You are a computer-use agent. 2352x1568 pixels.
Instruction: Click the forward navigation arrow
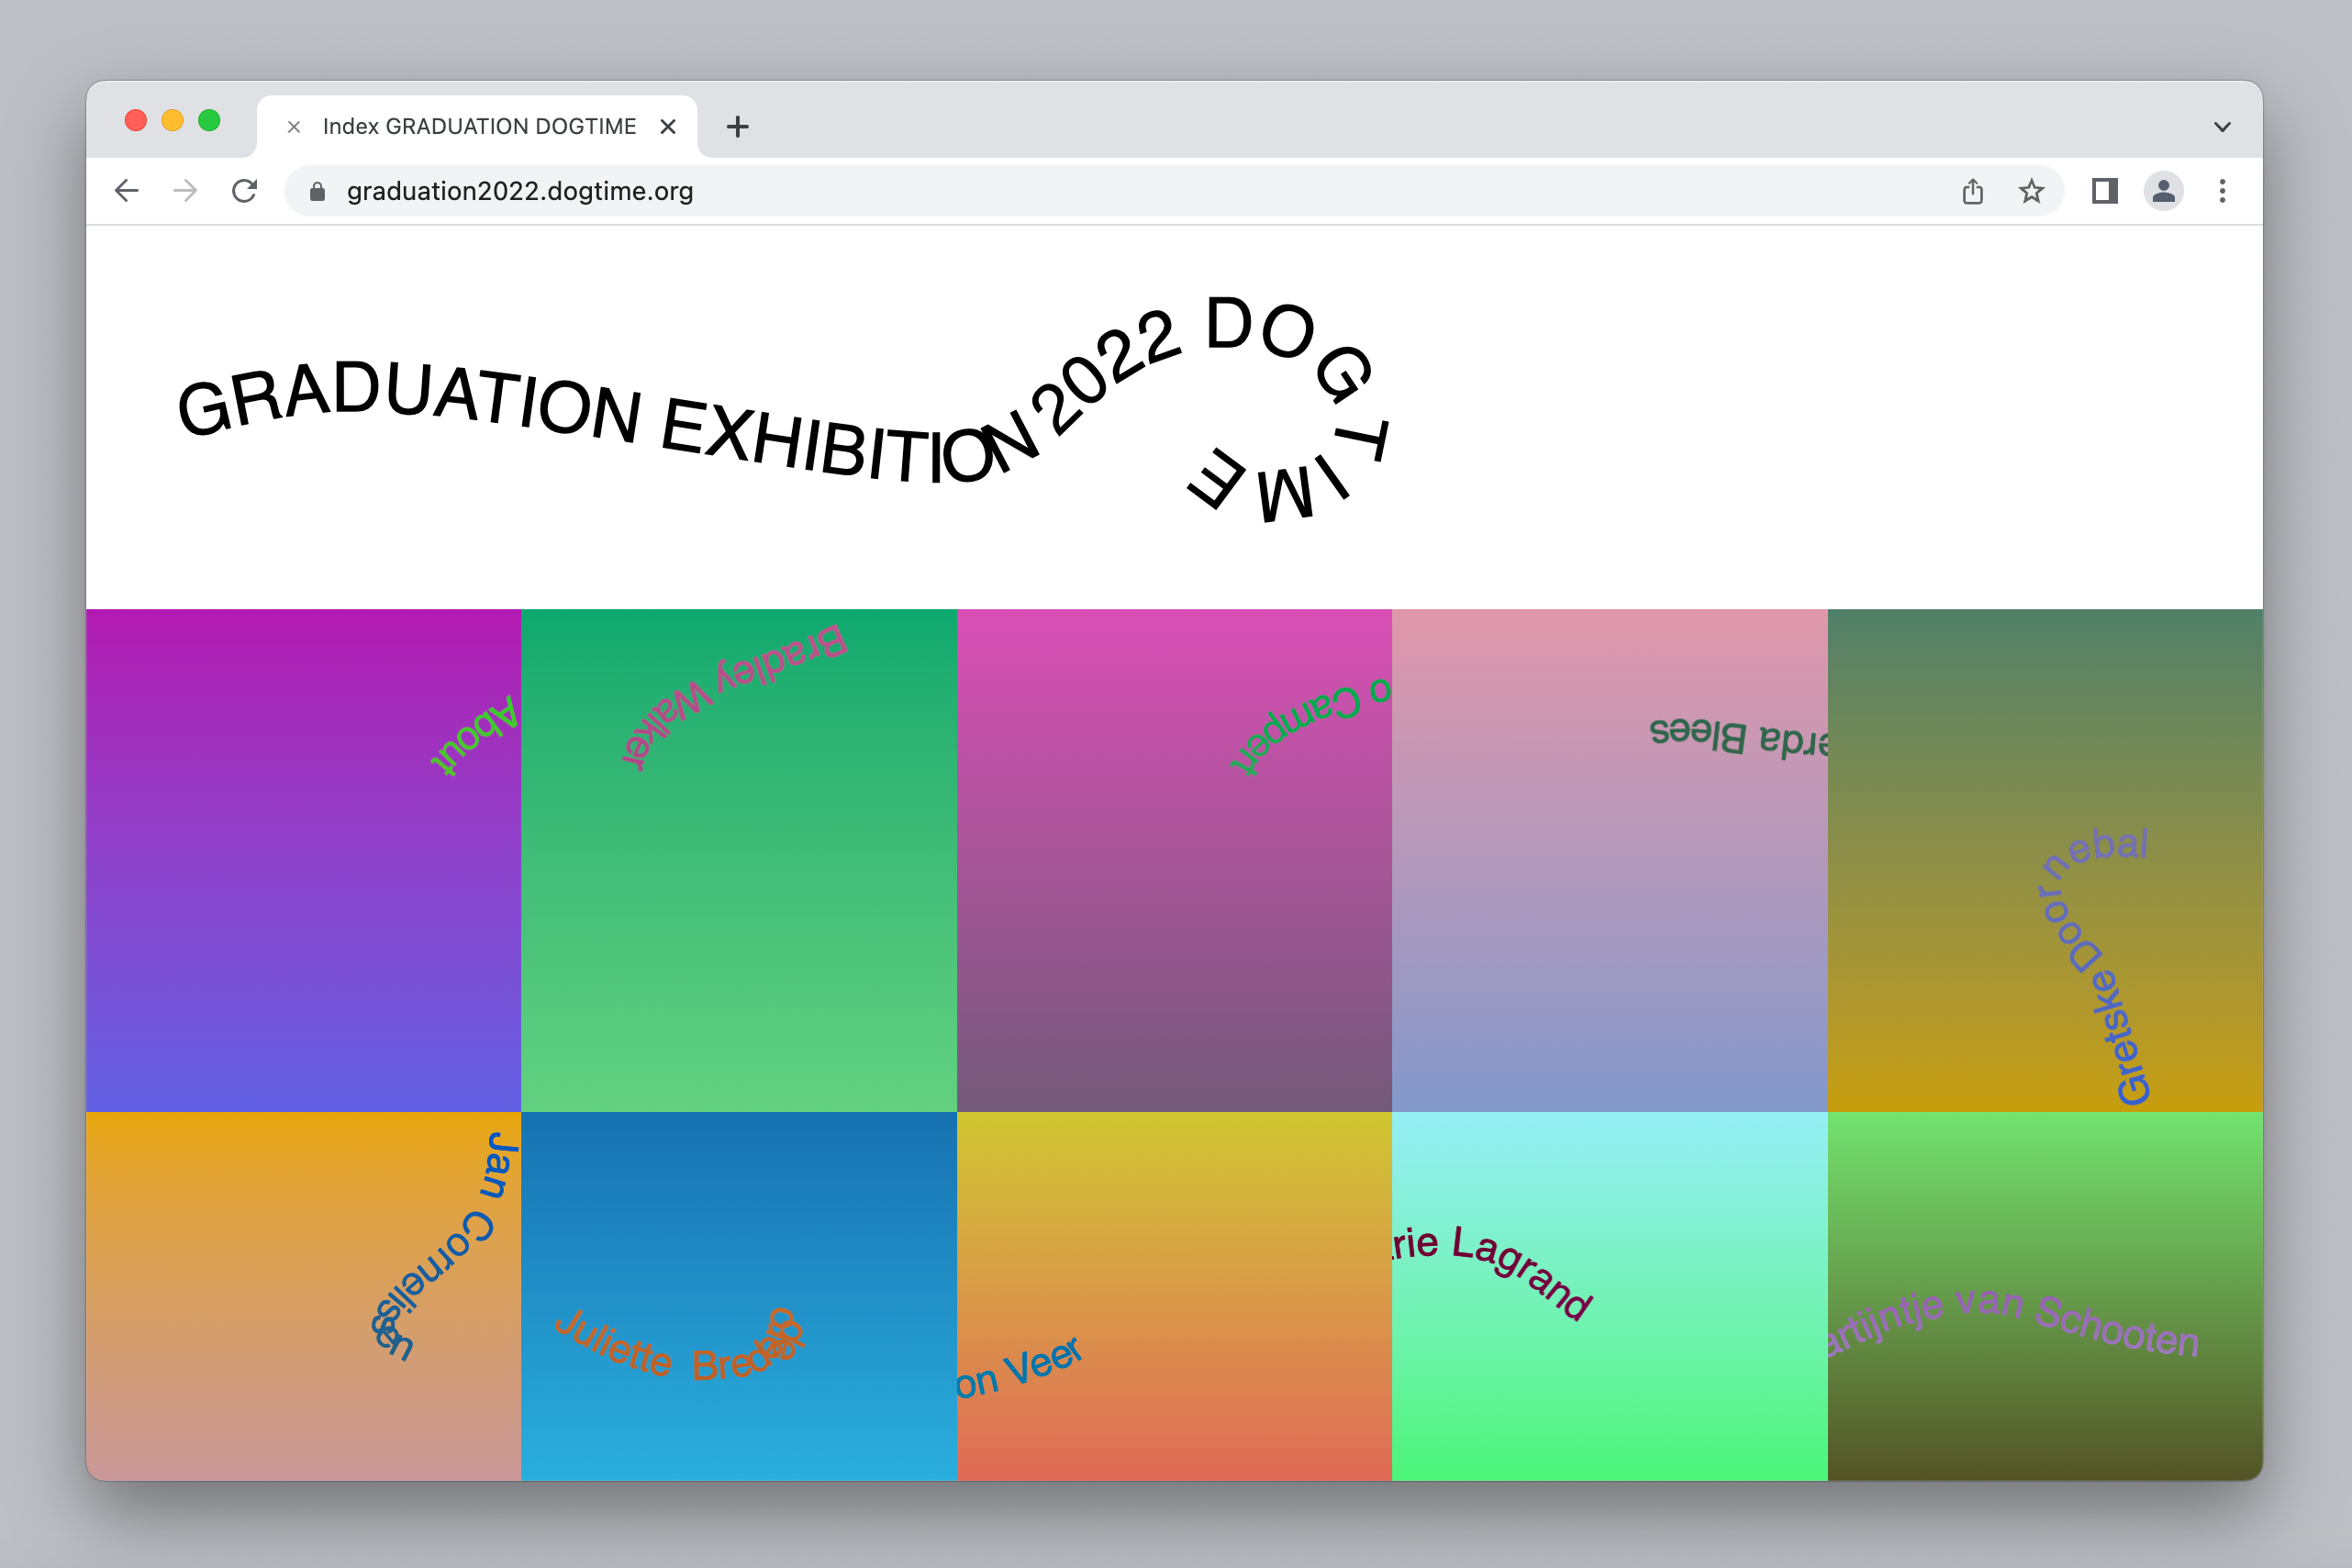pos(185,191)
